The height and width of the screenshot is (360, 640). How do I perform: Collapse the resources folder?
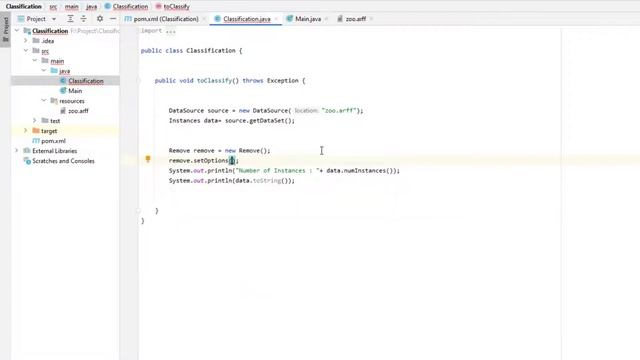pyautogui.click(x=44, y=100)
